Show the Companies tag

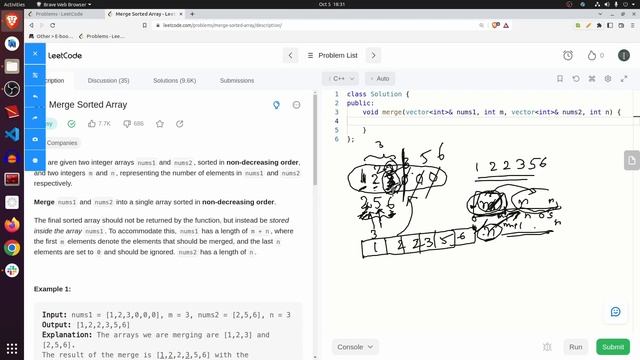point(62,143)
